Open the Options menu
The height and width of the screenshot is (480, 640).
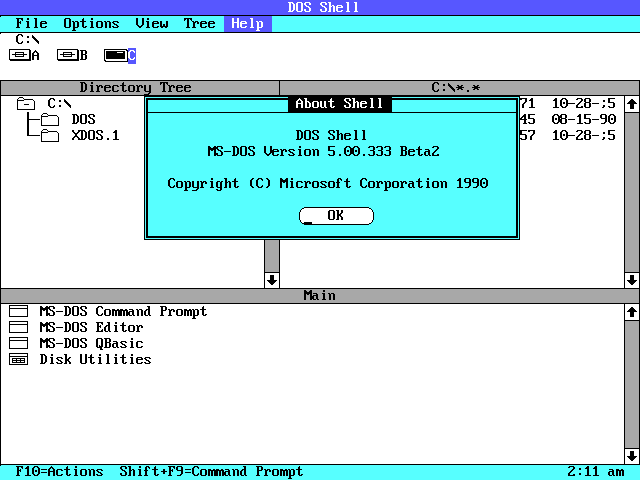click(91, 24)
